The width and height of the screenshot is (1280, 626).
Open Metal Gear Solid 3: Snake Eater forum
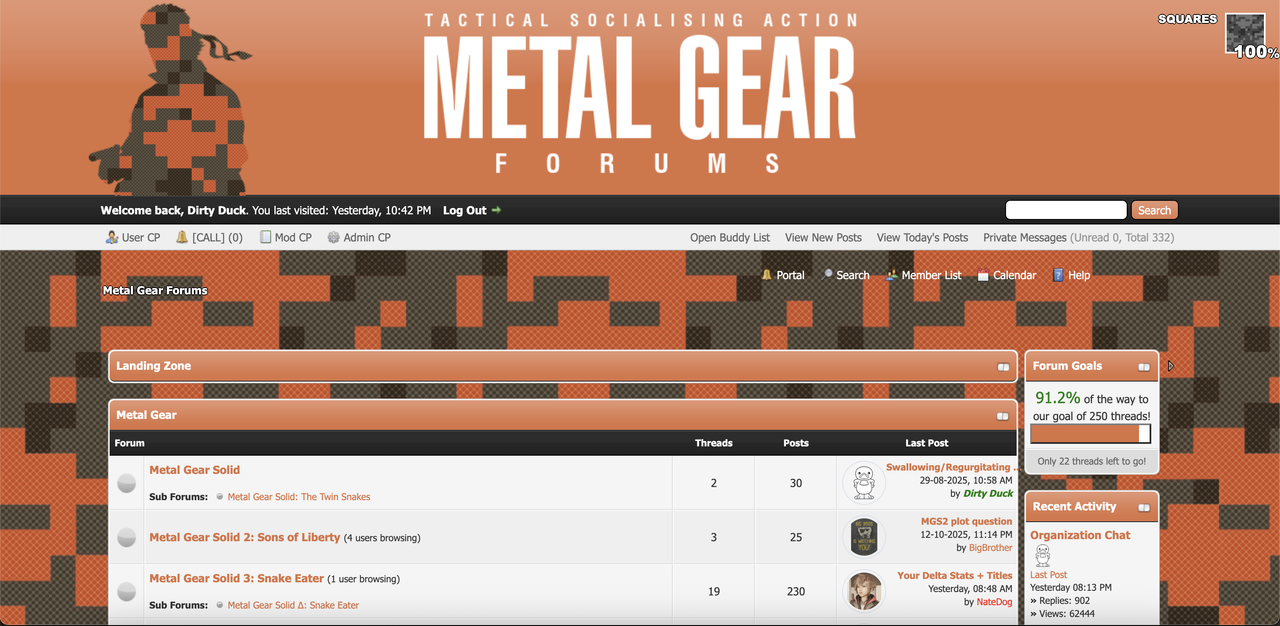pos(237,578)
